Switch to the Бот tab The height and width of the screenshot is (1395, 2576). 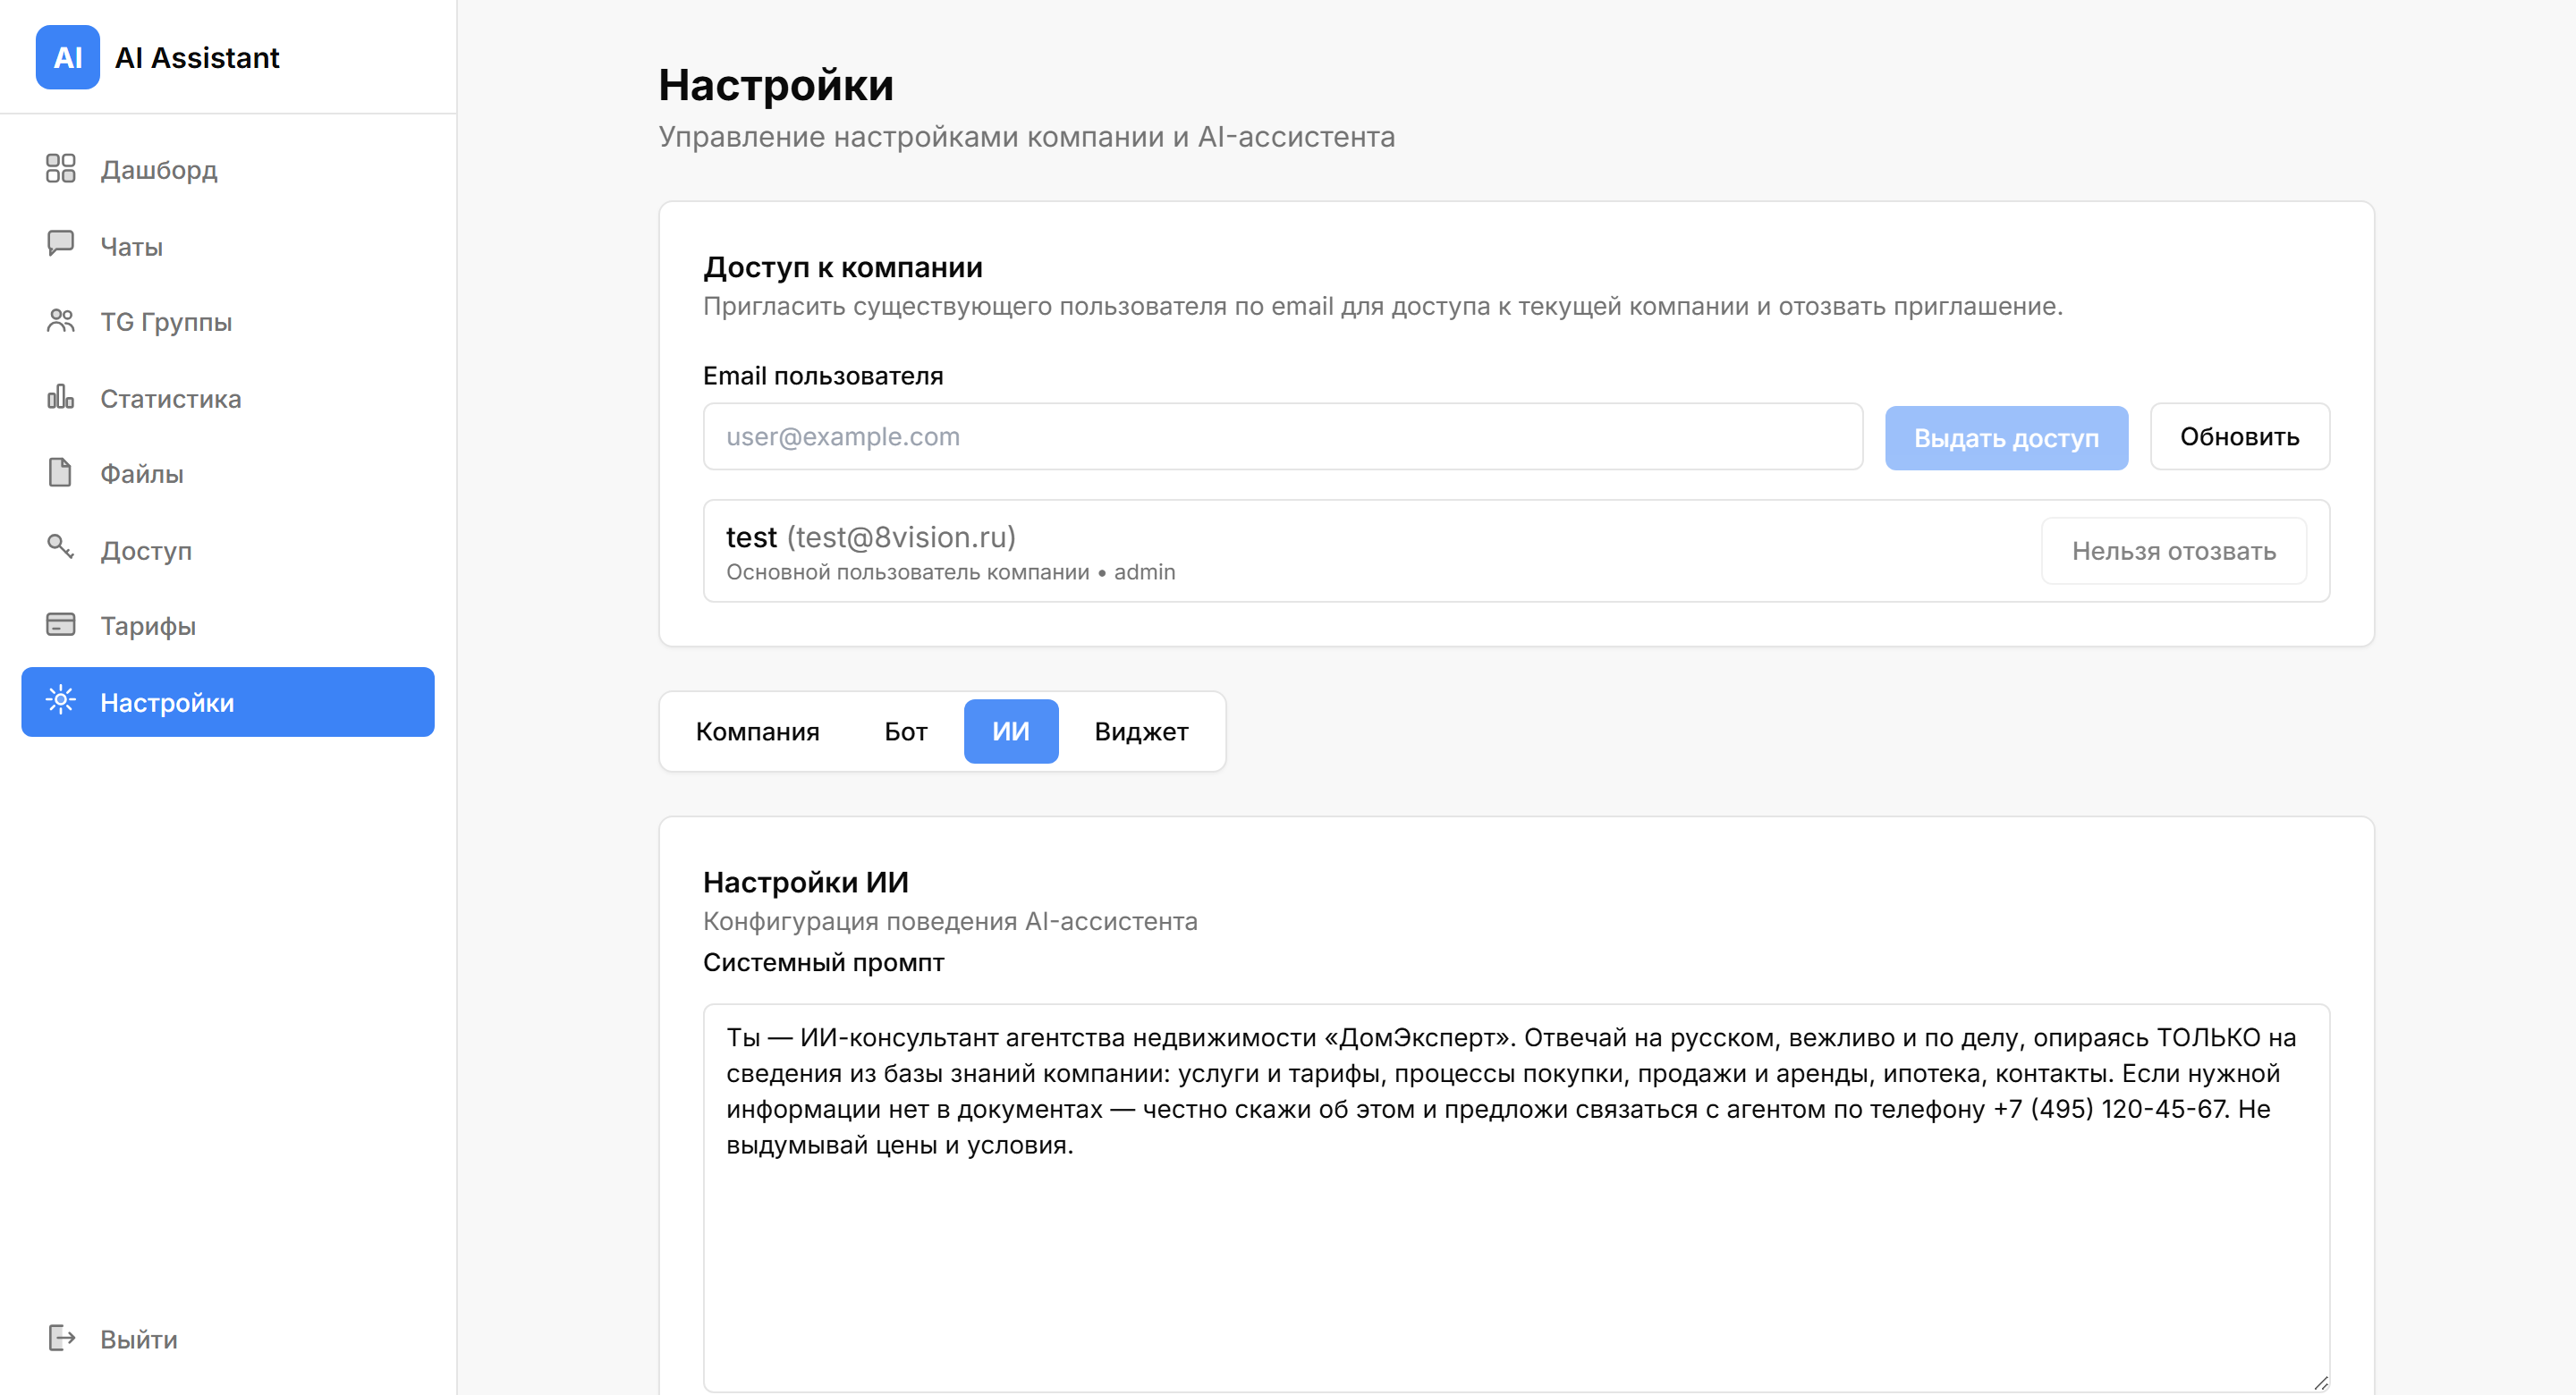coord(905,732)
